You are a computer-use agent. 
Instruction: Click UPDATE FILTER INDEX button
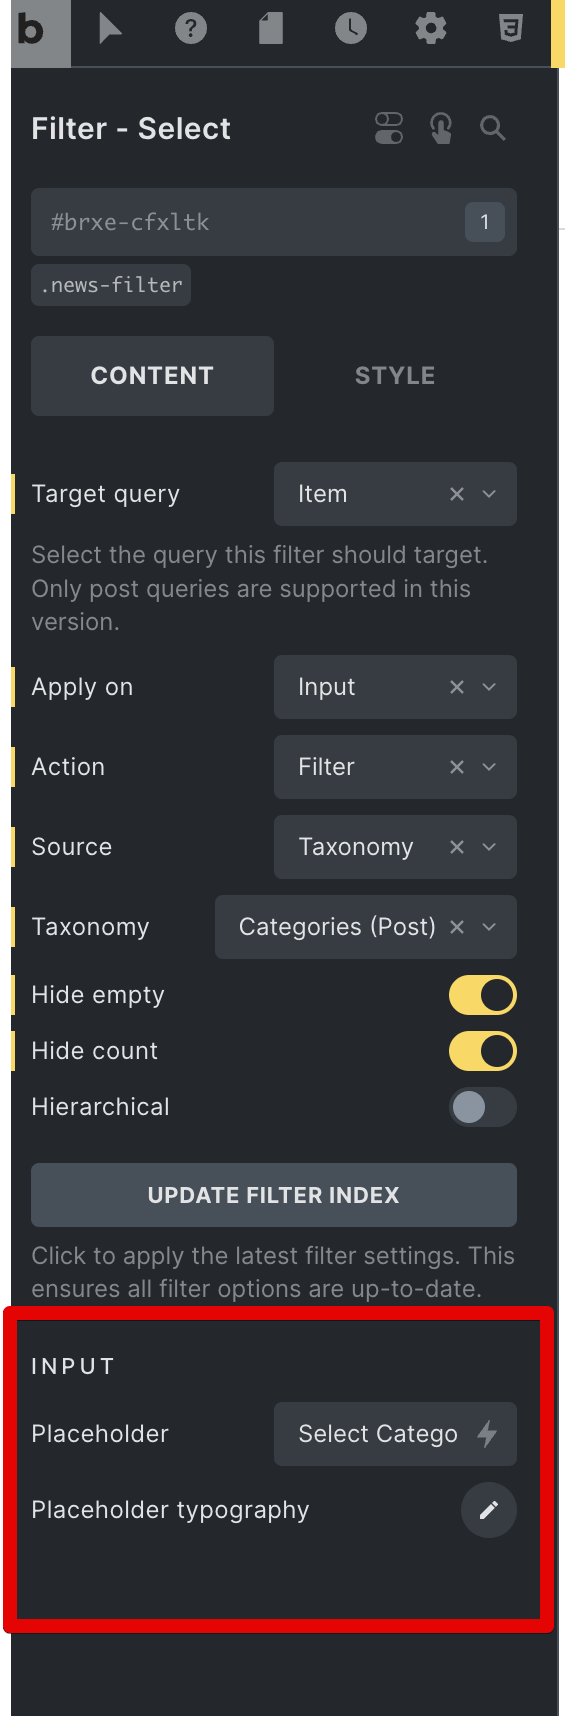[274, 1195]
